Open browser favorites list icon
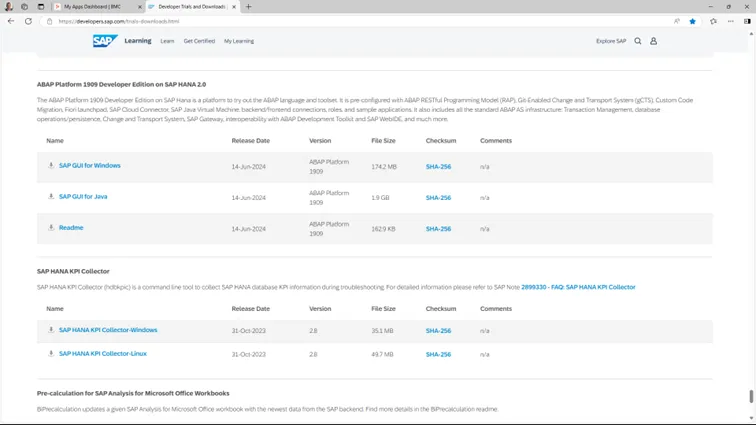 (x=713, y=21)
